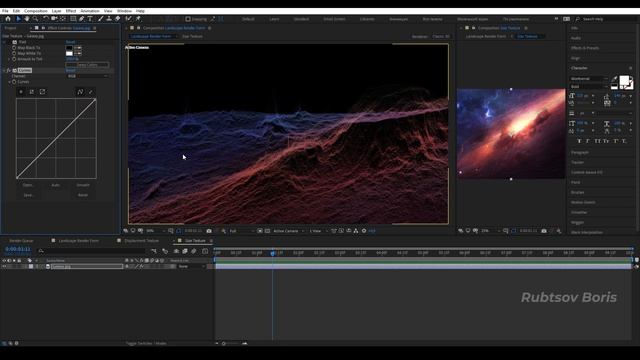
Task: Switch to Displacement Texture timeline tab
Action: click(141, 241)
